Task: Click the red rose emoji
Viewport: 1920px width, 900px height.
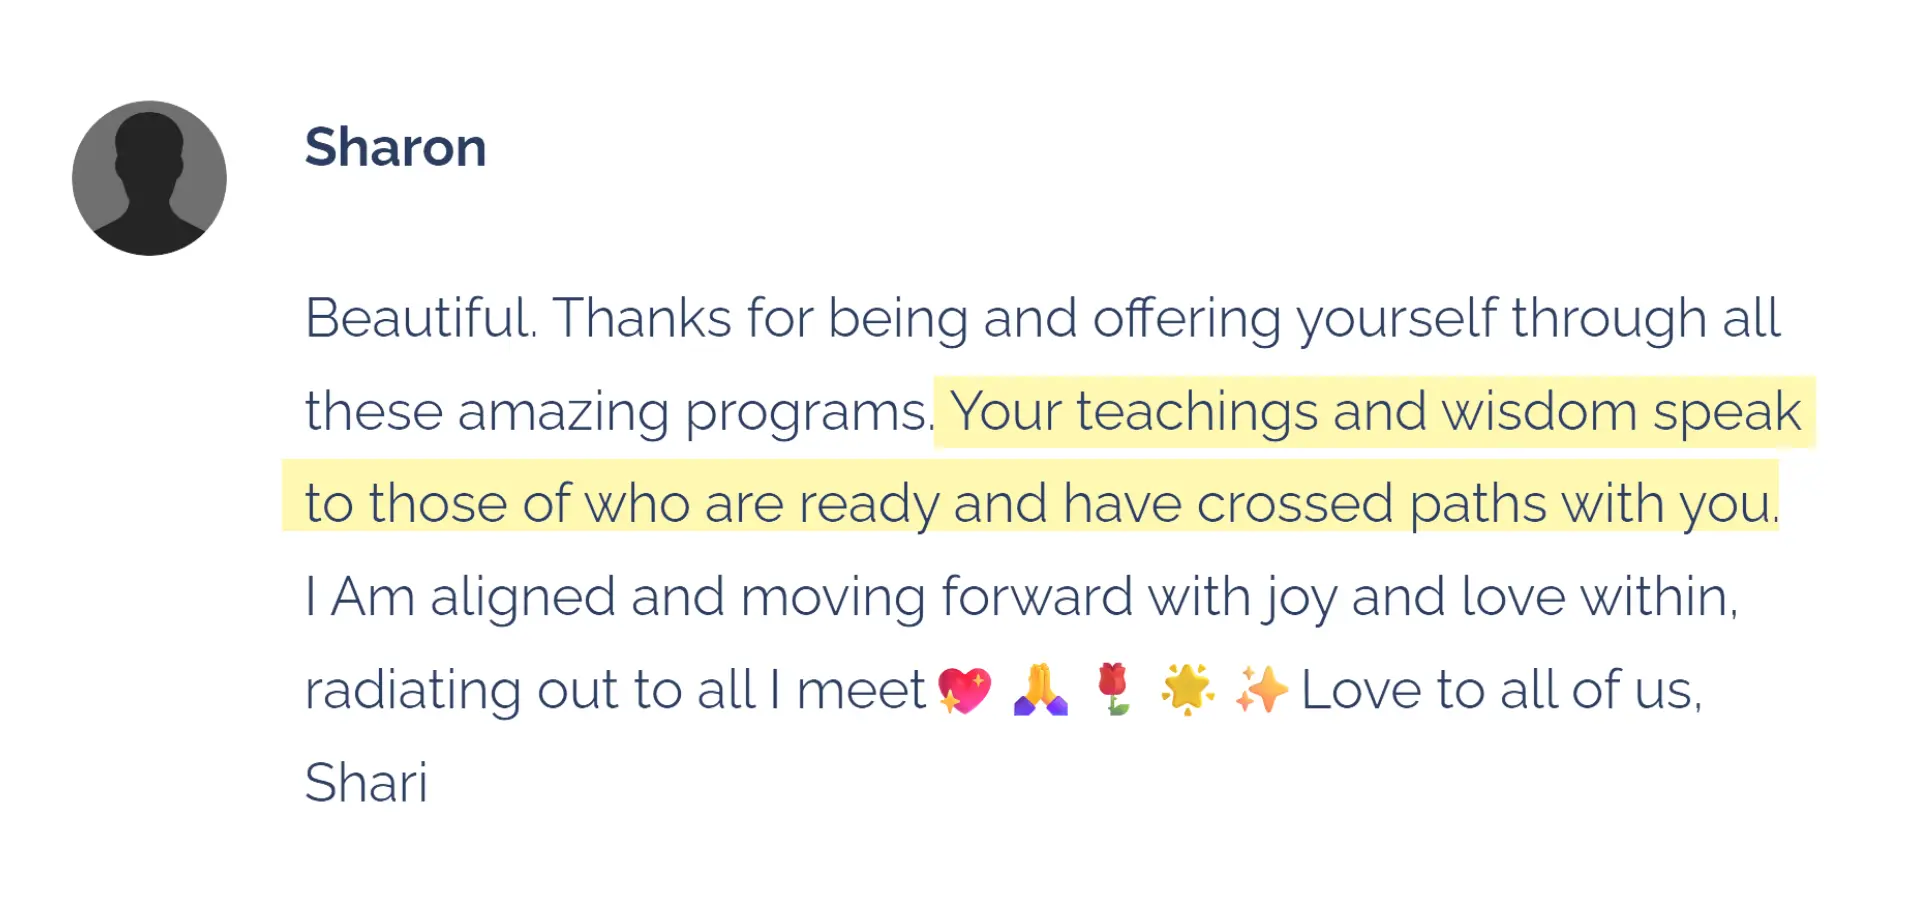Action: [1113, 689]
